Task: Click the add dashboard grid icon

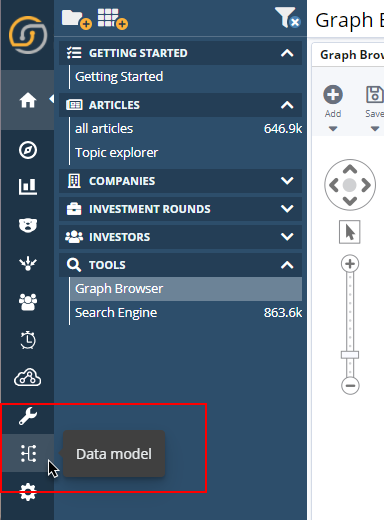Action: point(113,19)
